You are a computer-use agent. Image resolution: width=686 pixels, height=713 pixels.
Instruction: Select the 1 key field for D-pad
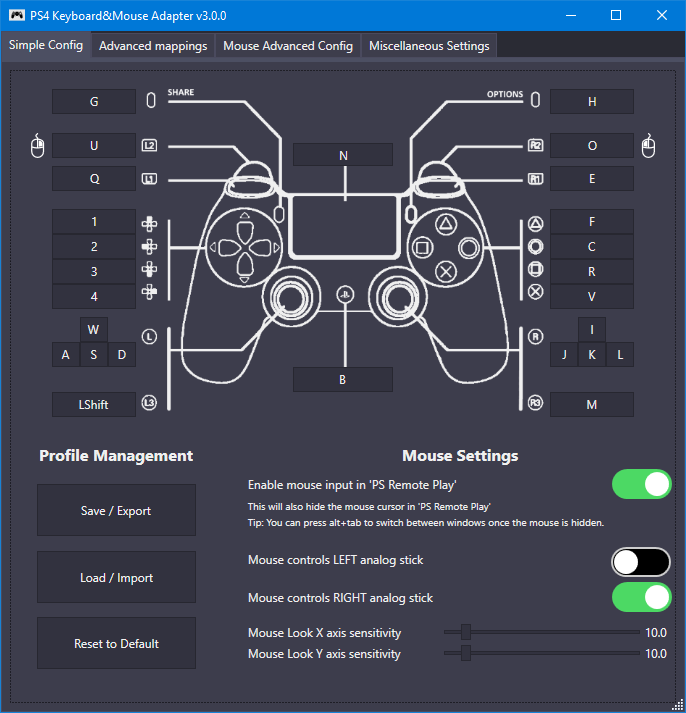94,221
